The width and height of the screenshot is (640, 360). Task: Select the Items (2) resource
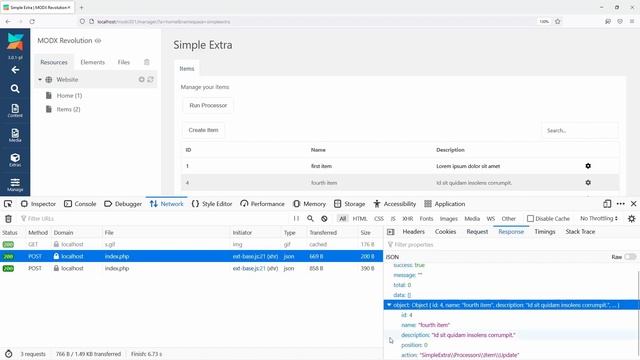point(68,109)
